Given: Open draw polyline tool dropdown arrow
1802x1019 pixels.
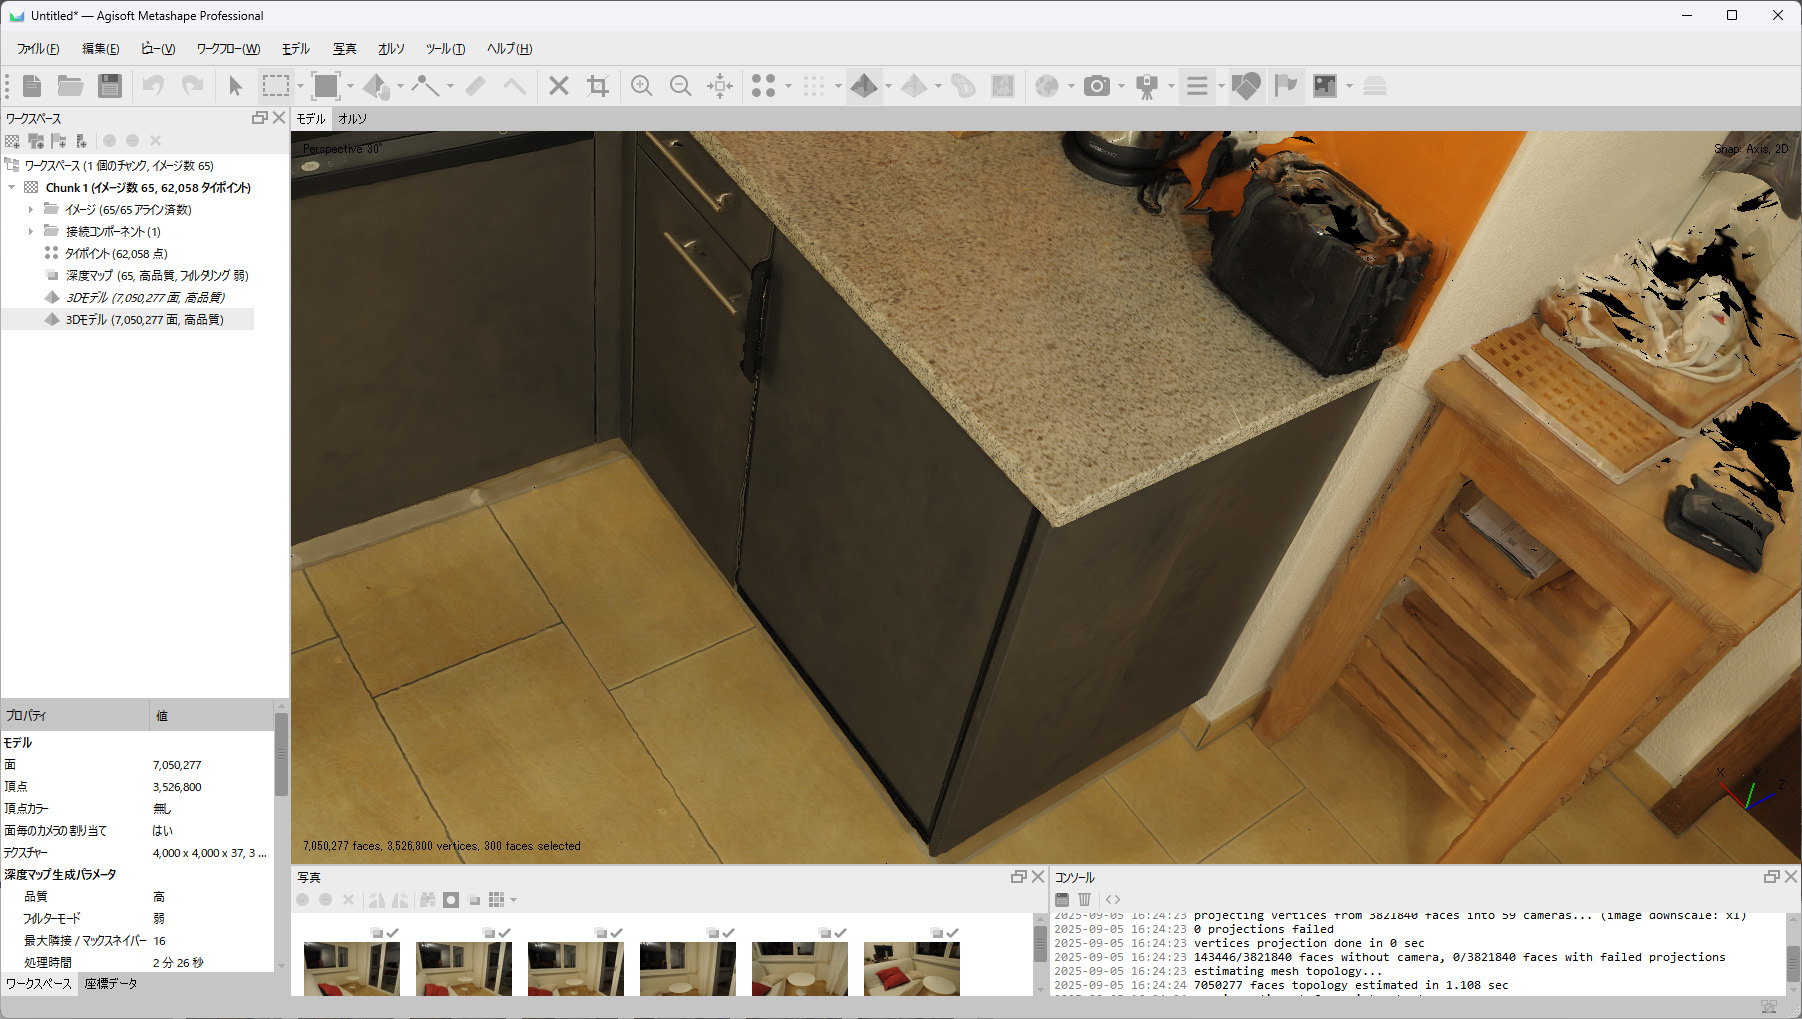Looking at the screenshot, I should click(450, 86).
